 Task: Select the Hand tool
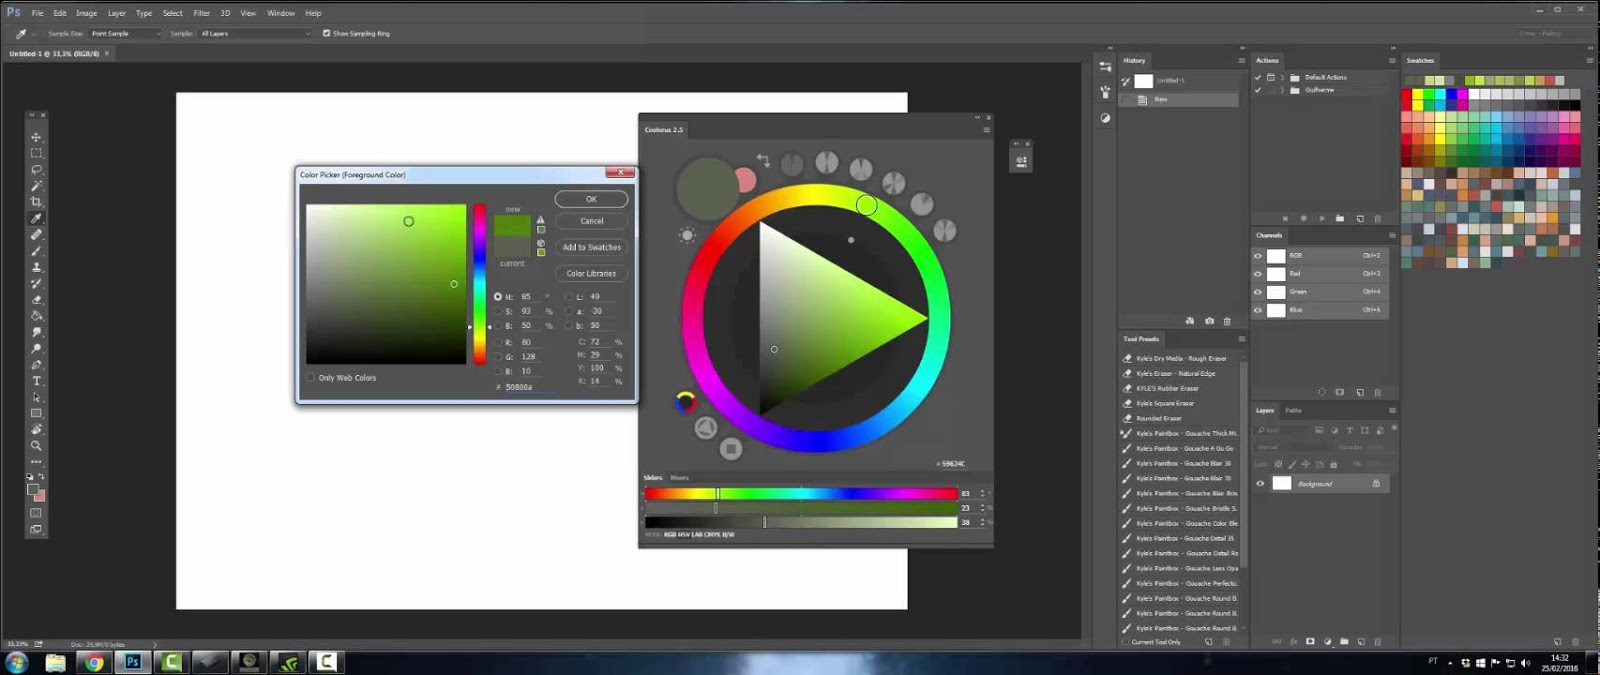tap(36, 429)
